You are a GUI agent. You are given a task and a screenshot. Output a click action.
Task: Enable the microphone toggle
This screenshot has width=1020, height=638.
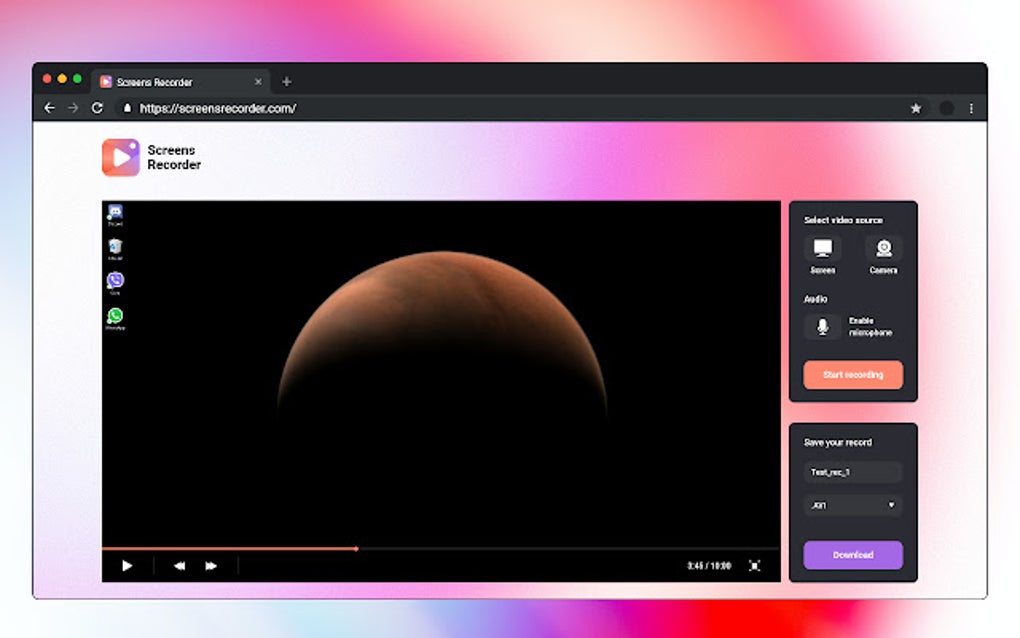pos(823,326)
